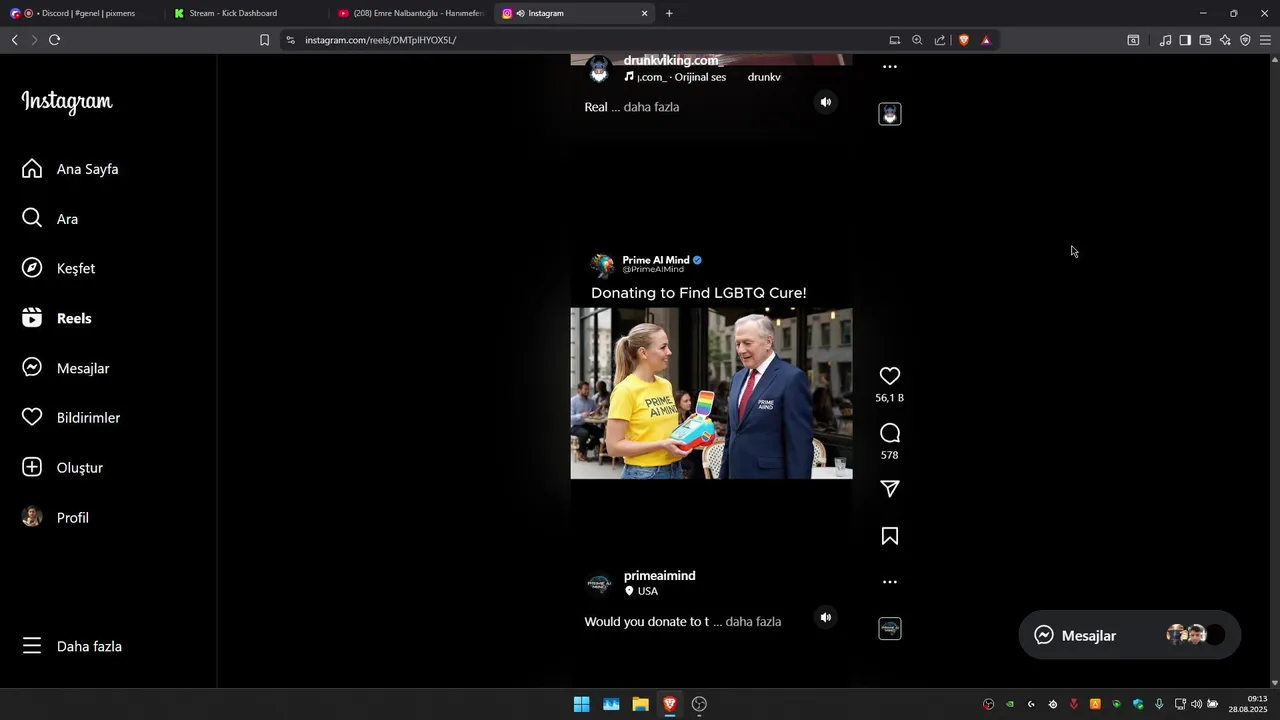1280x720 pixels.
Task: Bookmark this page in address bar
Action: (x=264, y=40)
